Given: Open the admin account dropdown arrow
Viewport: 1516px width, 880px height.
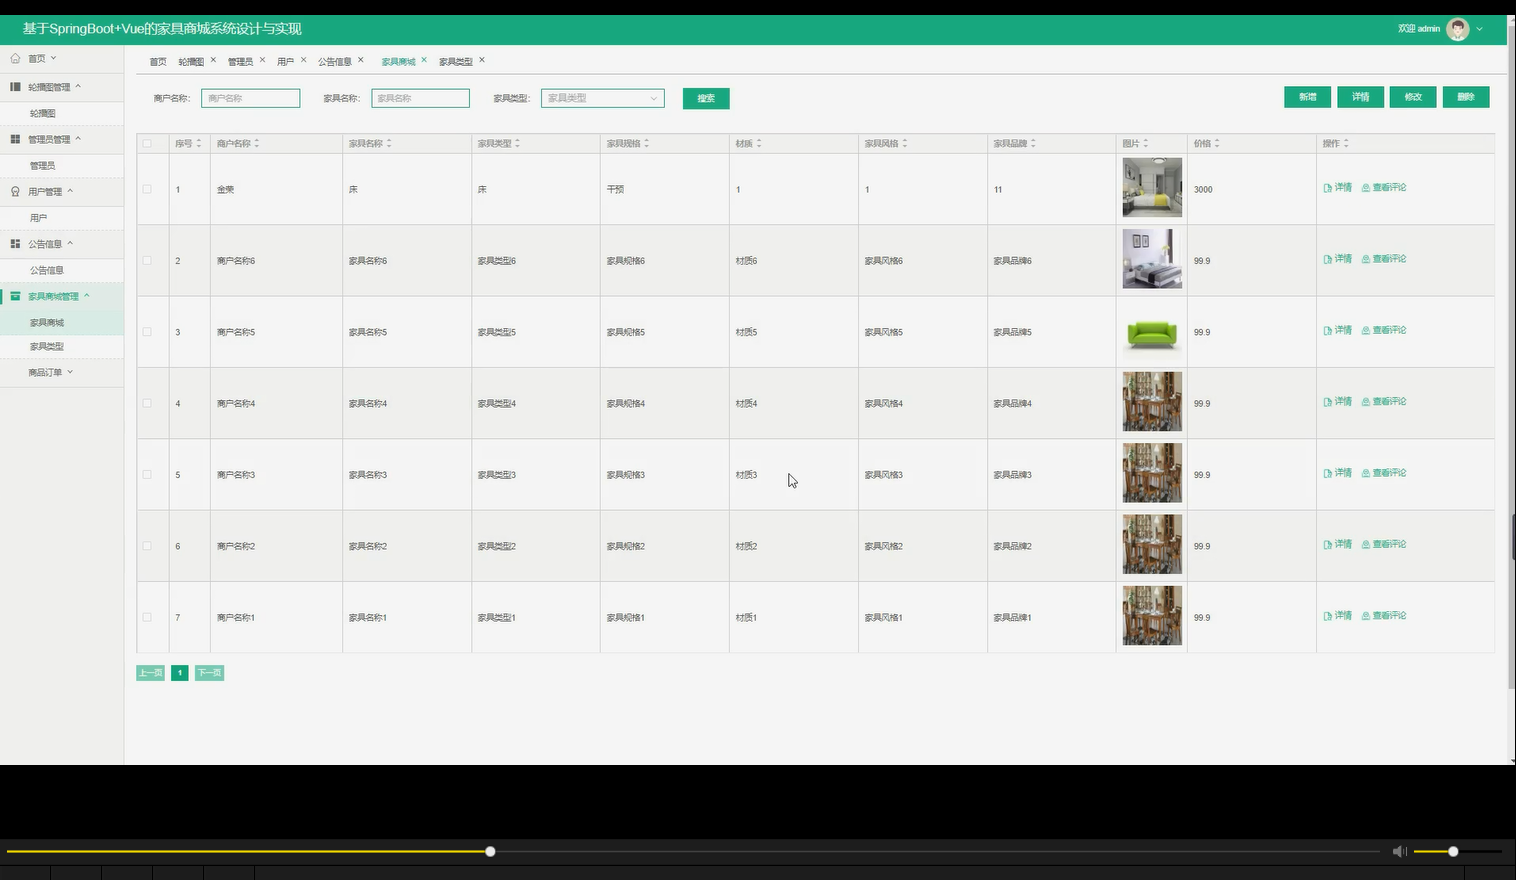Looking at the screenshot, I should 1480,29.
